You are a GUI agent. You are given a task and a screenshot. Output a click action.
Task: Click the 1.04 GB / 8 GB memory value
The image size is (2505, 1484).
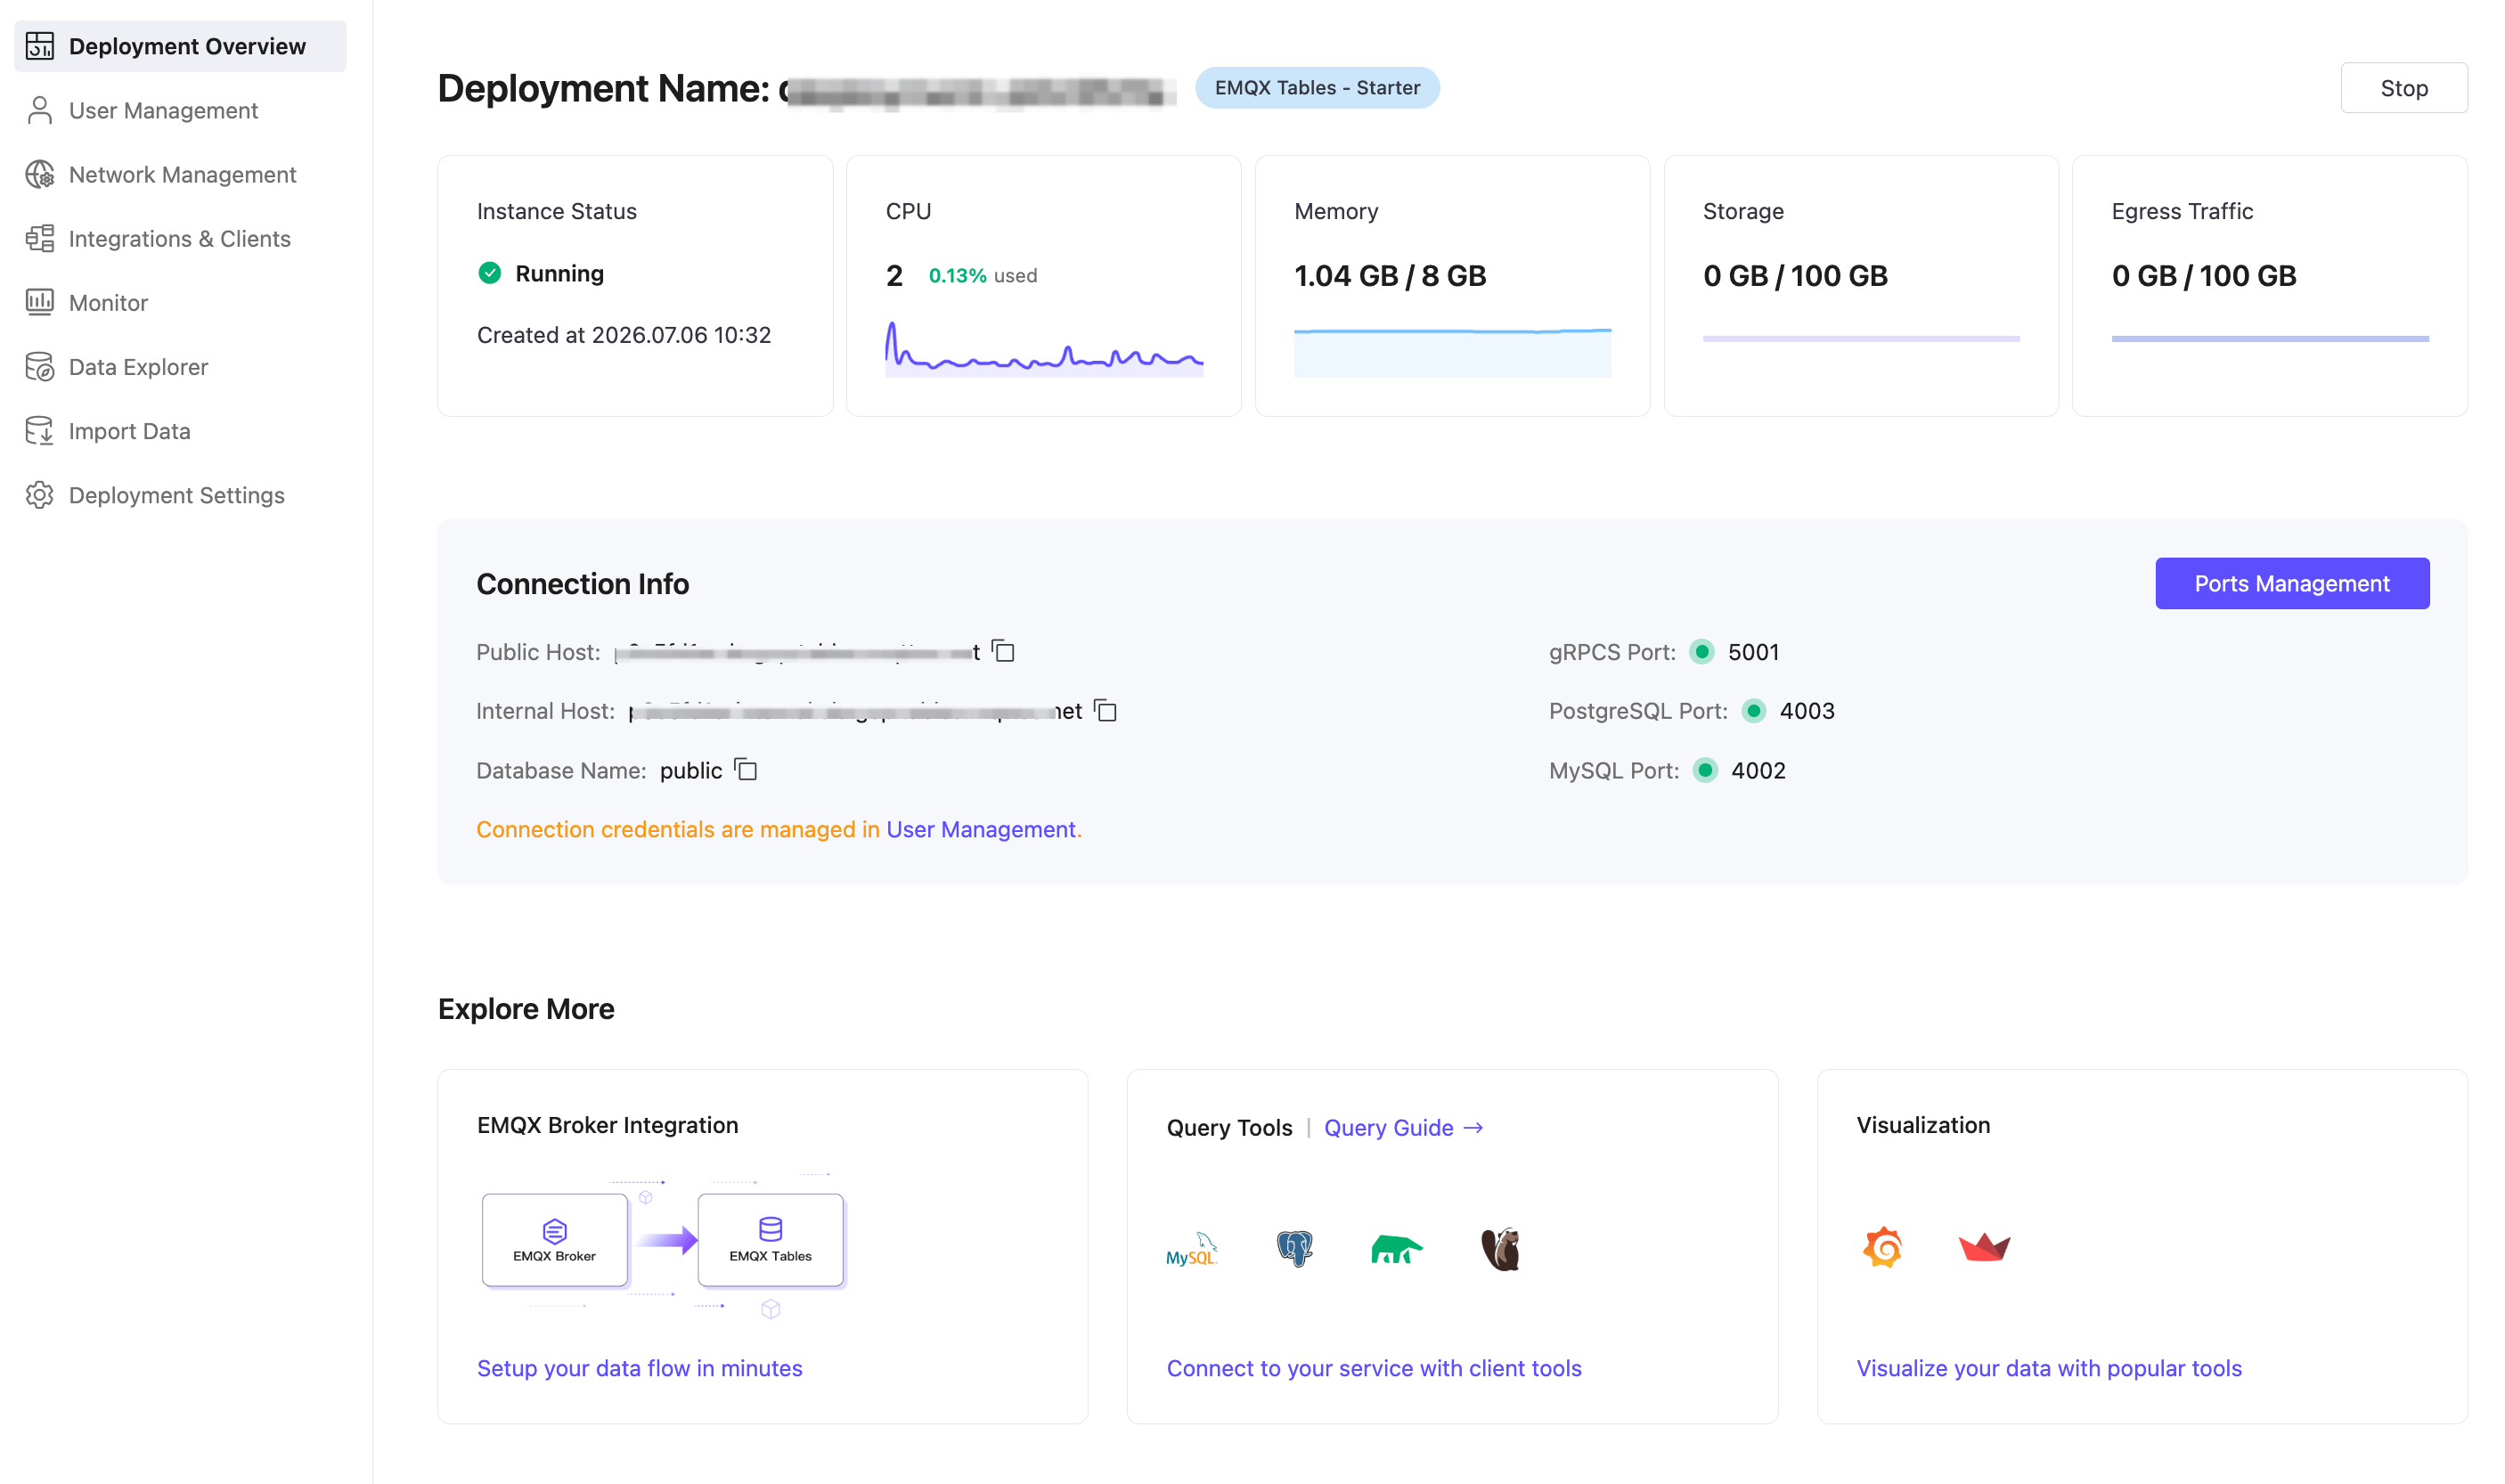tap(1390, 275)
